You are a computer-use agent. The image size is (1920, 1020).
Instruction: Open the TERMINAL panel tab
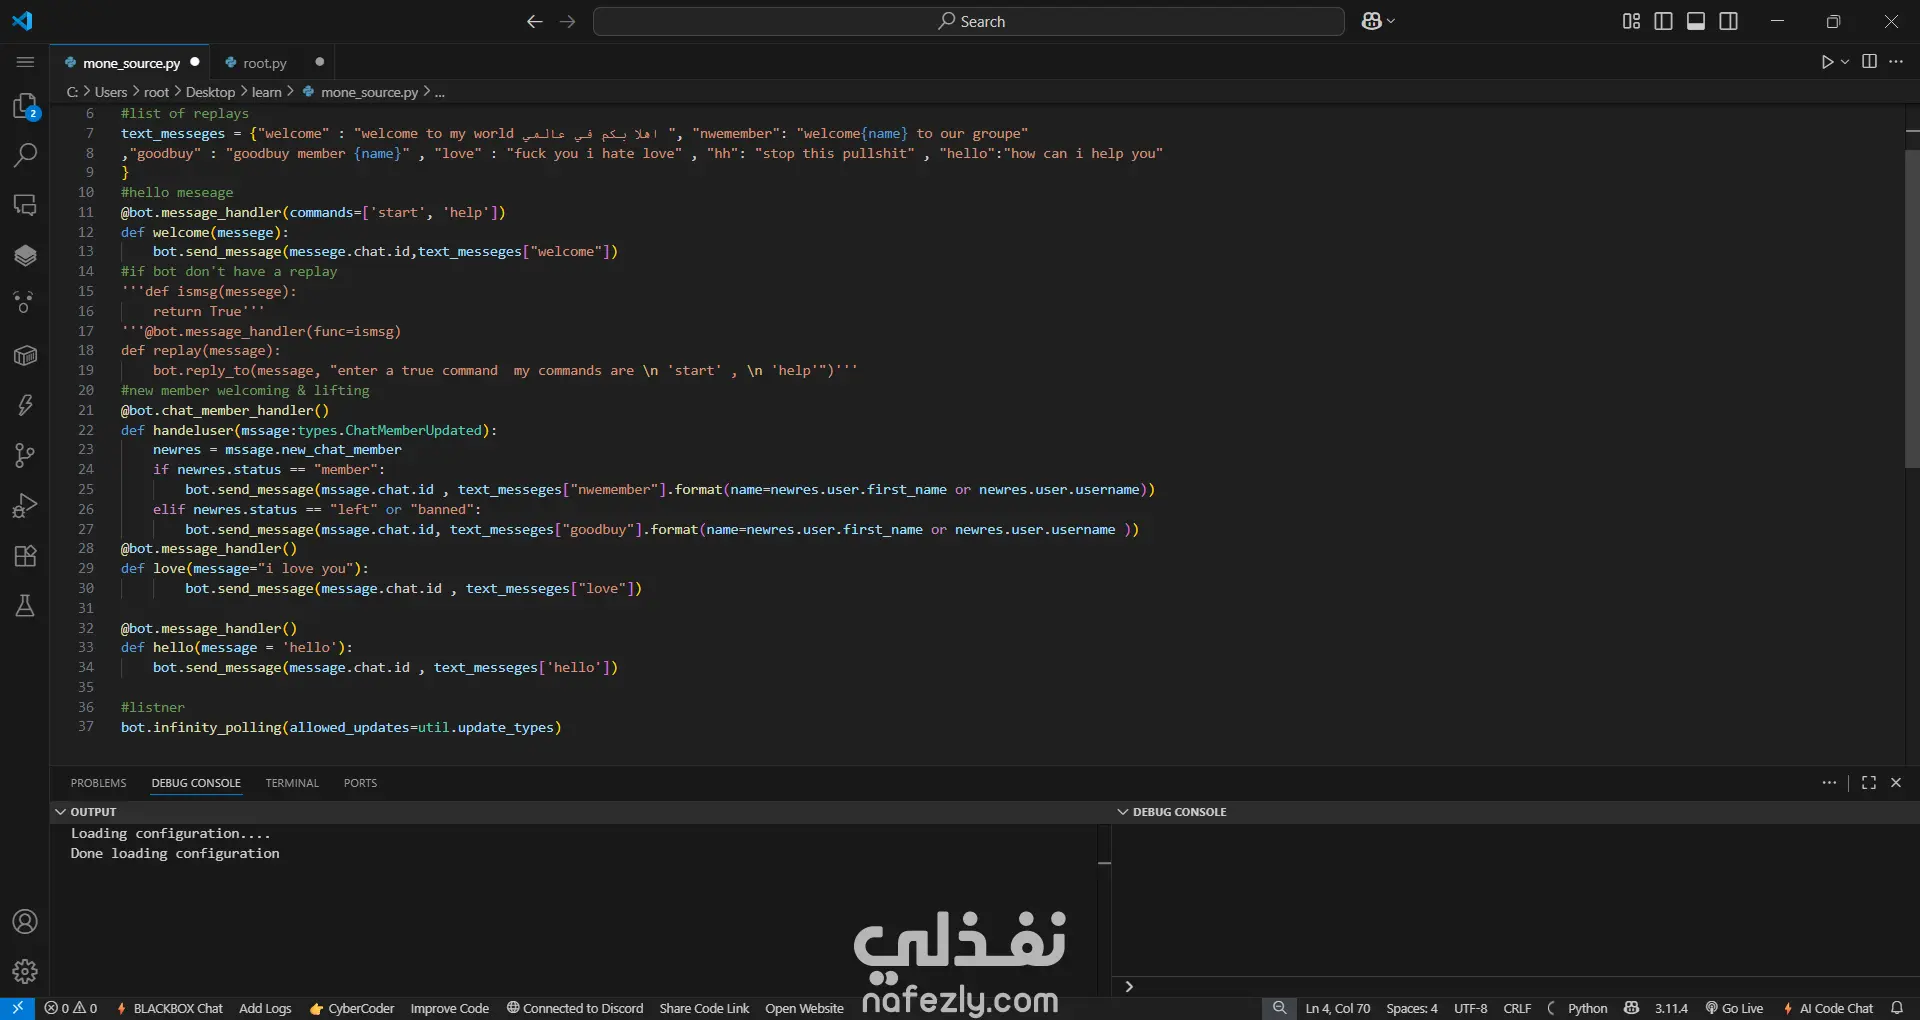(x=292, y=783)
